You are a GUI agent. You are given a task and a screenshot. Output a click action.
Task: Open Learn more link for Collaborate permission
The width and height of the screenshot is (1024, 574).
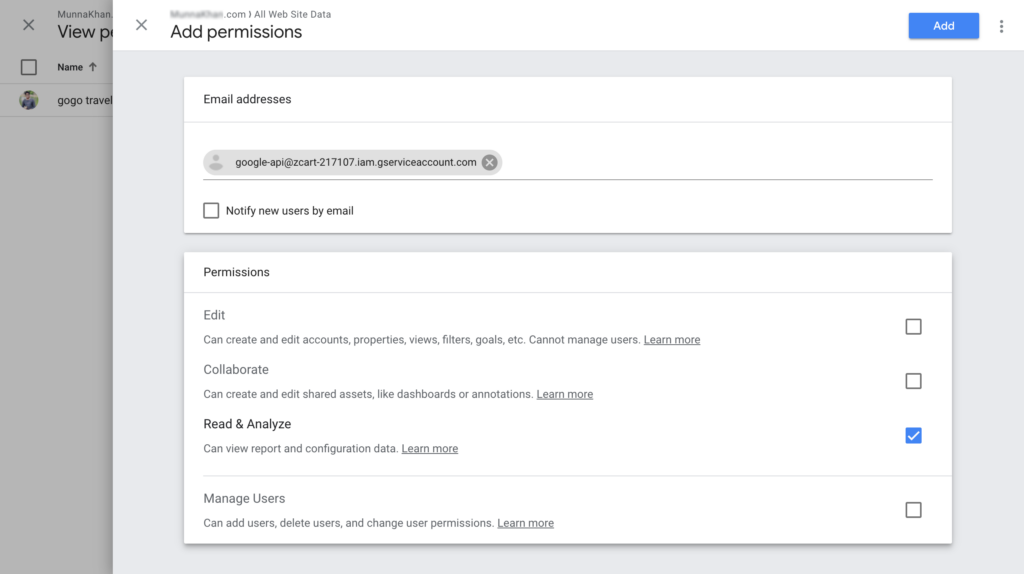[x=564, y=394]
